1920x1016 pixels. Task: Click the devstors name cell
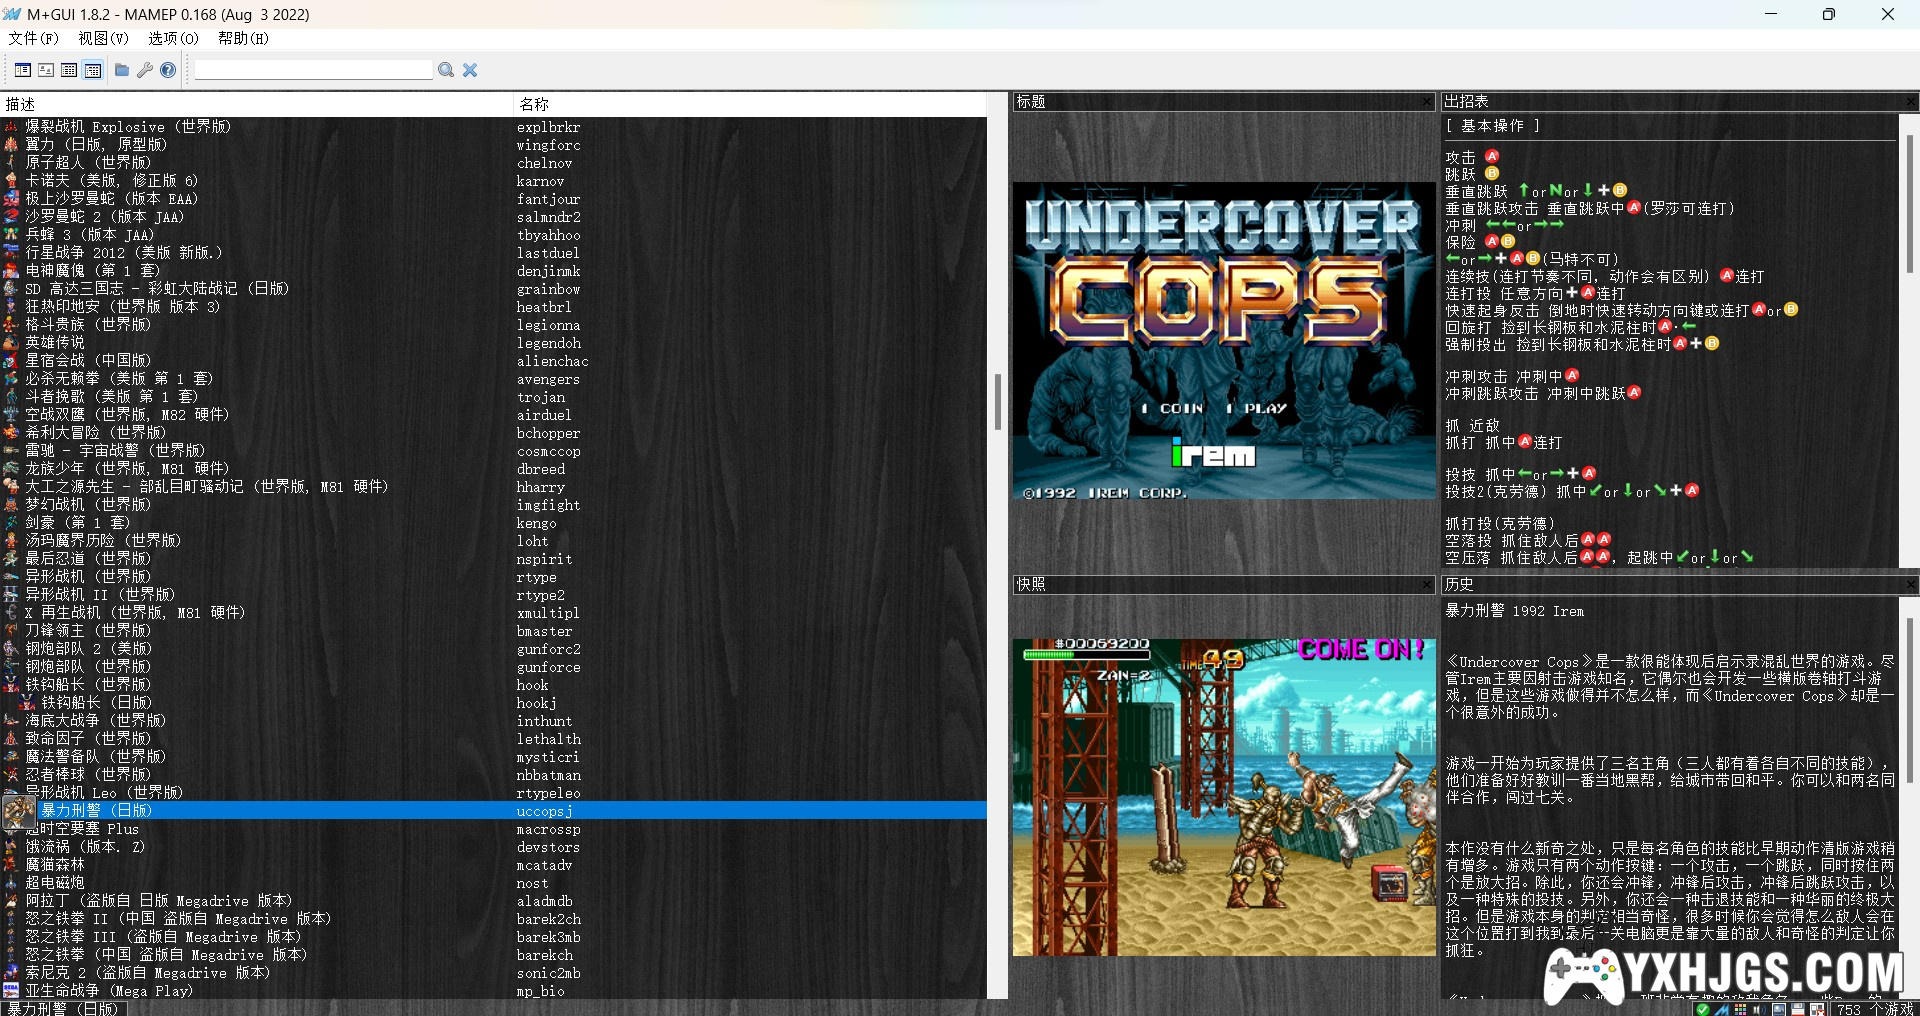click(x=548, y=847)
